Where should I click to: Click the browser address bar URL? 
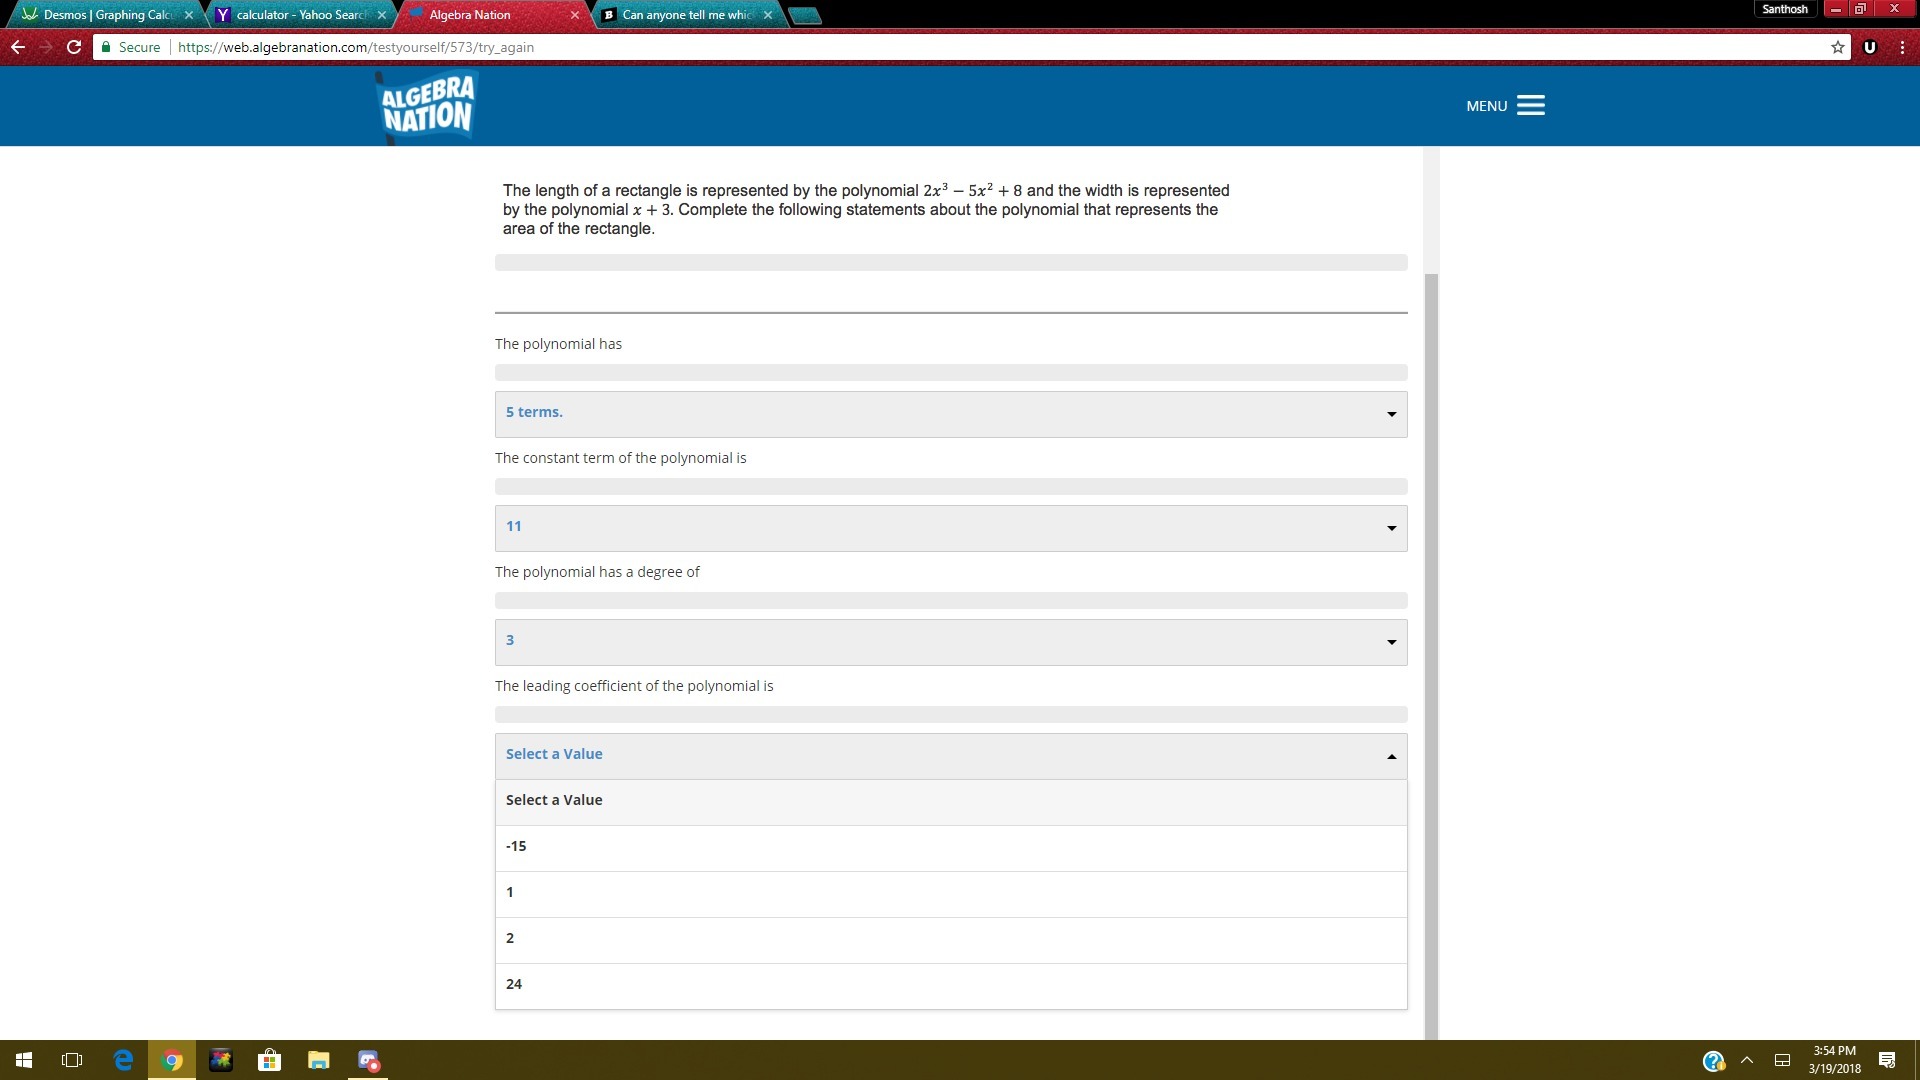(355, 47)
